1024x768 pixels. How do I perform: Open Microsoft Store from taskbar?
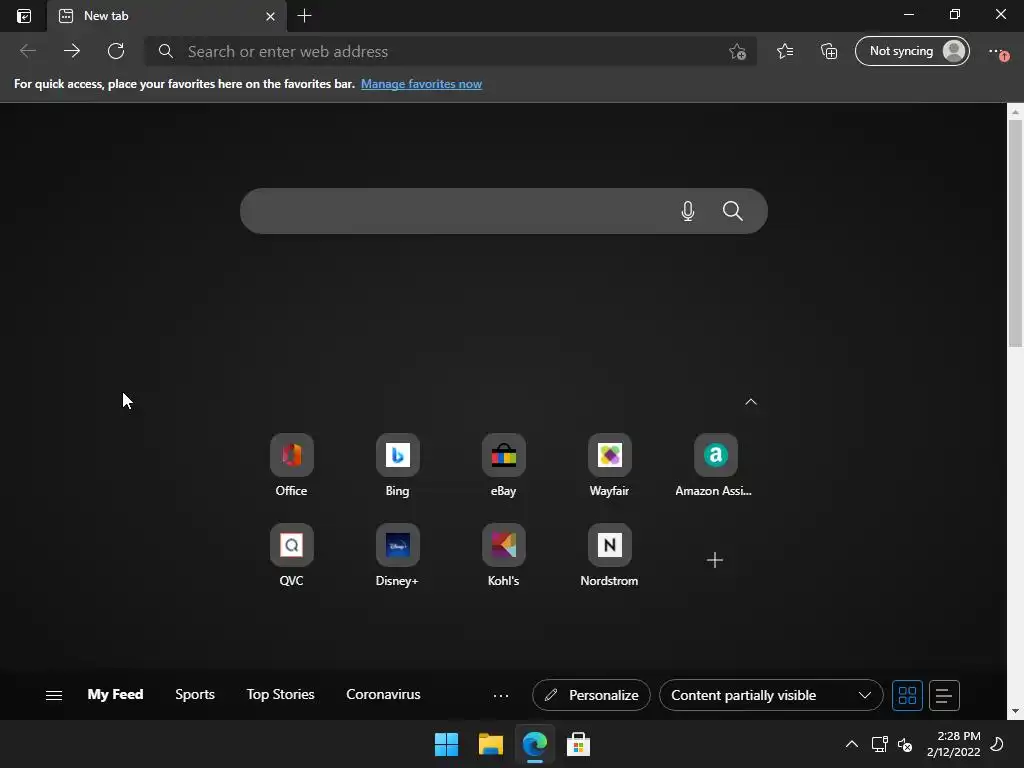pos(578,744)
